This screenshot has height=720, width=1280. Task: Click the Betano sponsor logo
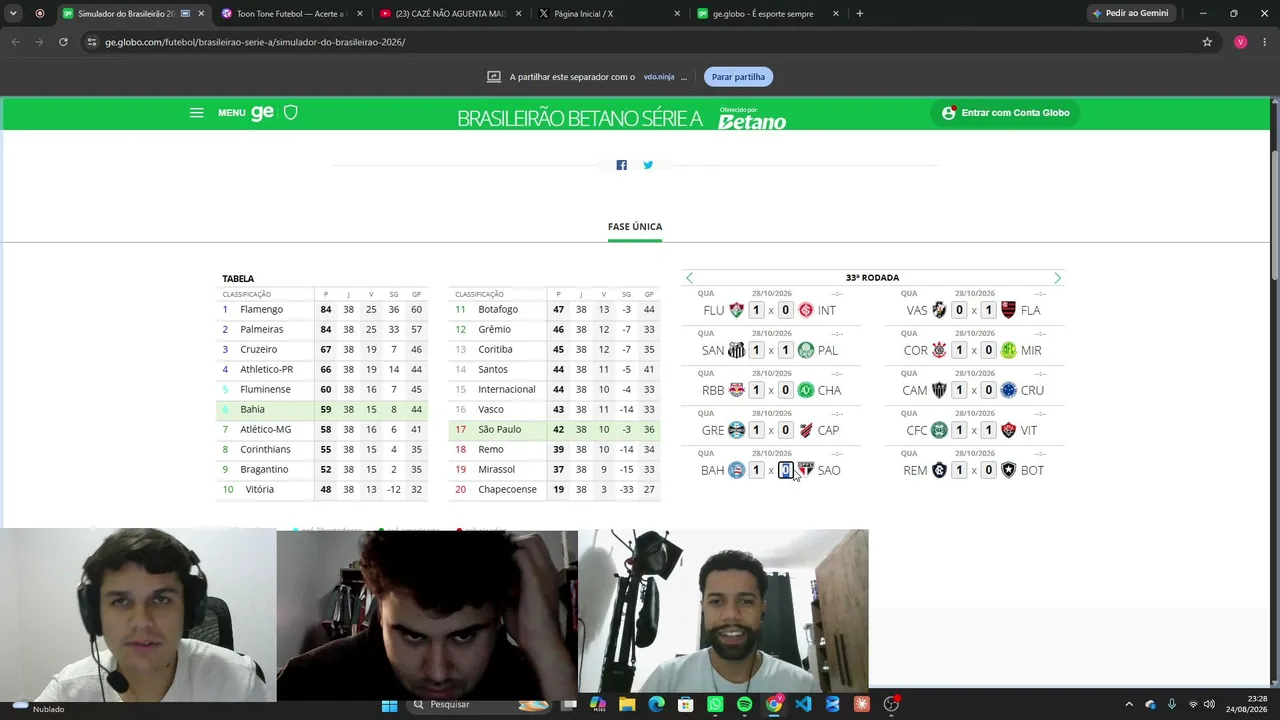coord(752,119)
